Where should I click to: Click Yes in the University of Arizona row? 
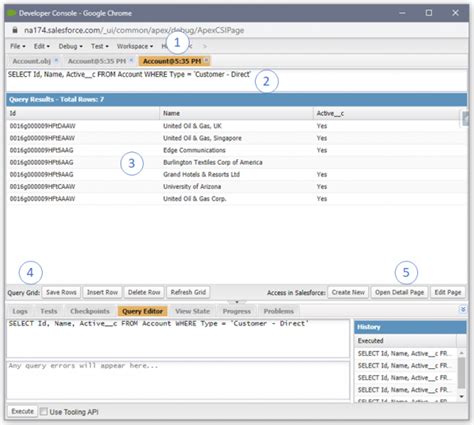(x=322, y=187)
